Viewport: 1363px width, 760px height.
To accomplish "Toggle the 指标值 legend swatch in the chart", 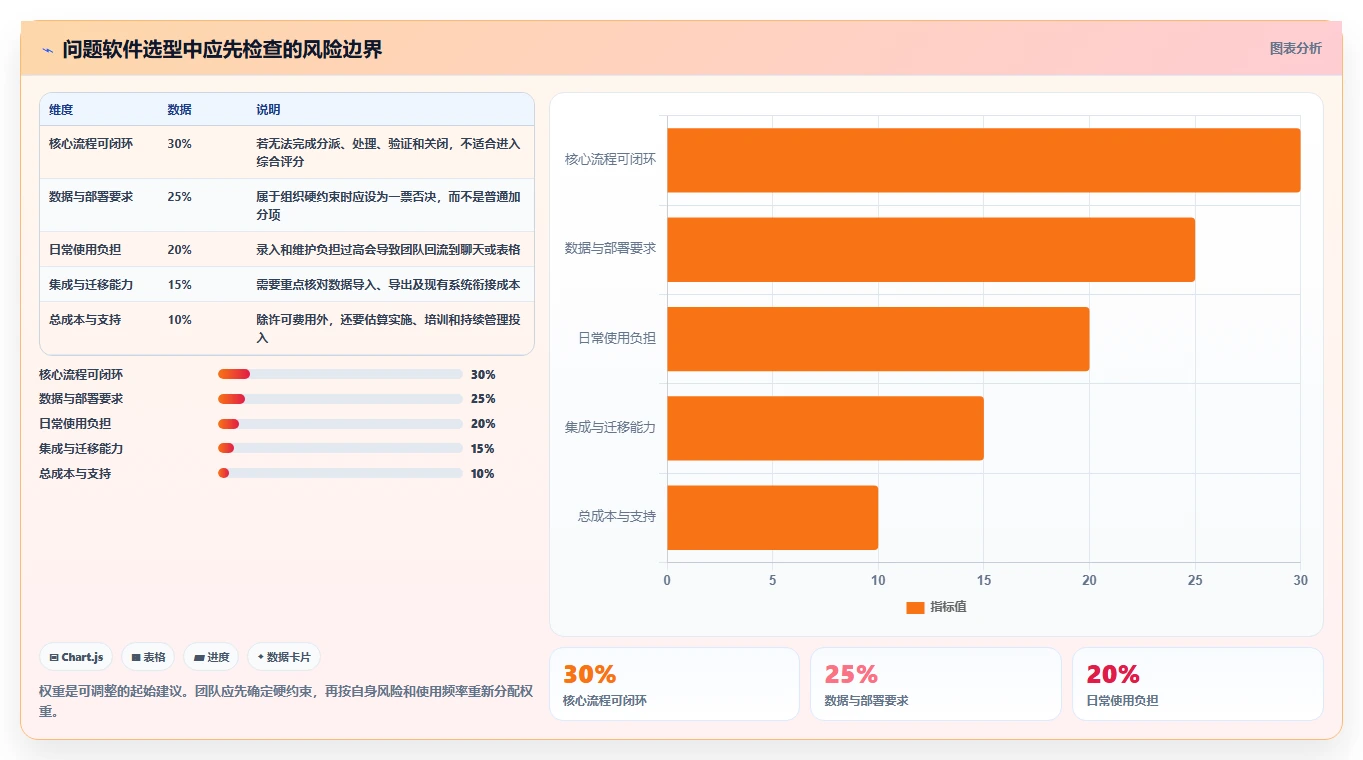I will (x=915, y=607).
